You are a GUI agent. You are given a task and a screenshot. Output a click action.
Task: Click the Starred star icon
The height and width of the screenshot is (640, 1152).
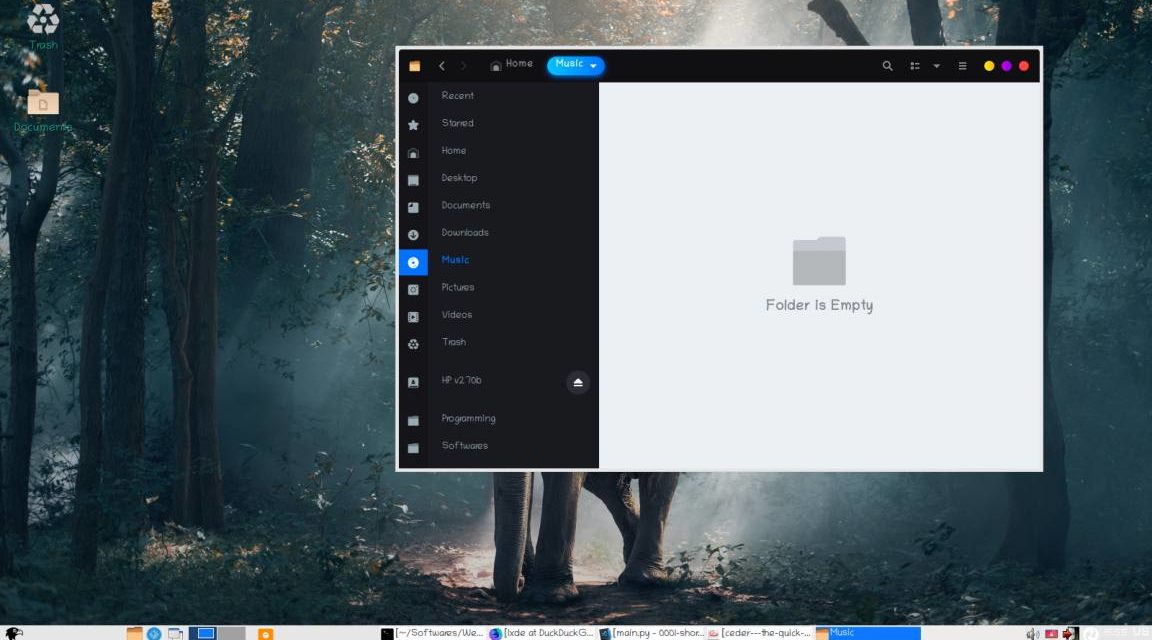[413, 125]
